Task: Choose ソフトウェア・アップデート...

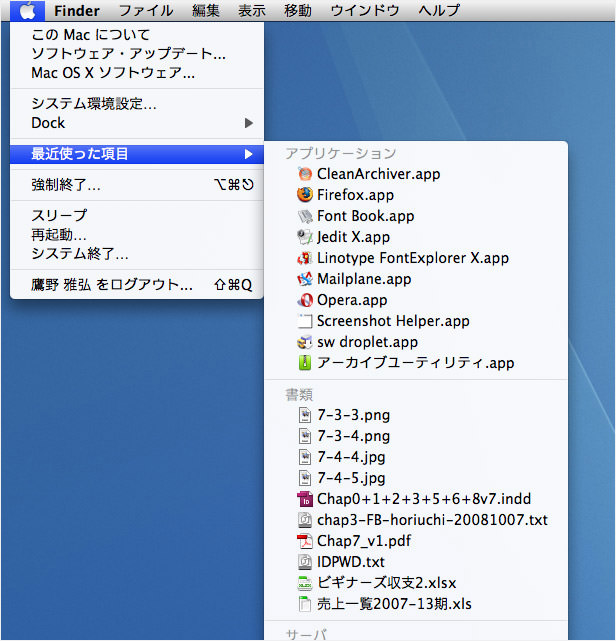Action: (137, 54)
